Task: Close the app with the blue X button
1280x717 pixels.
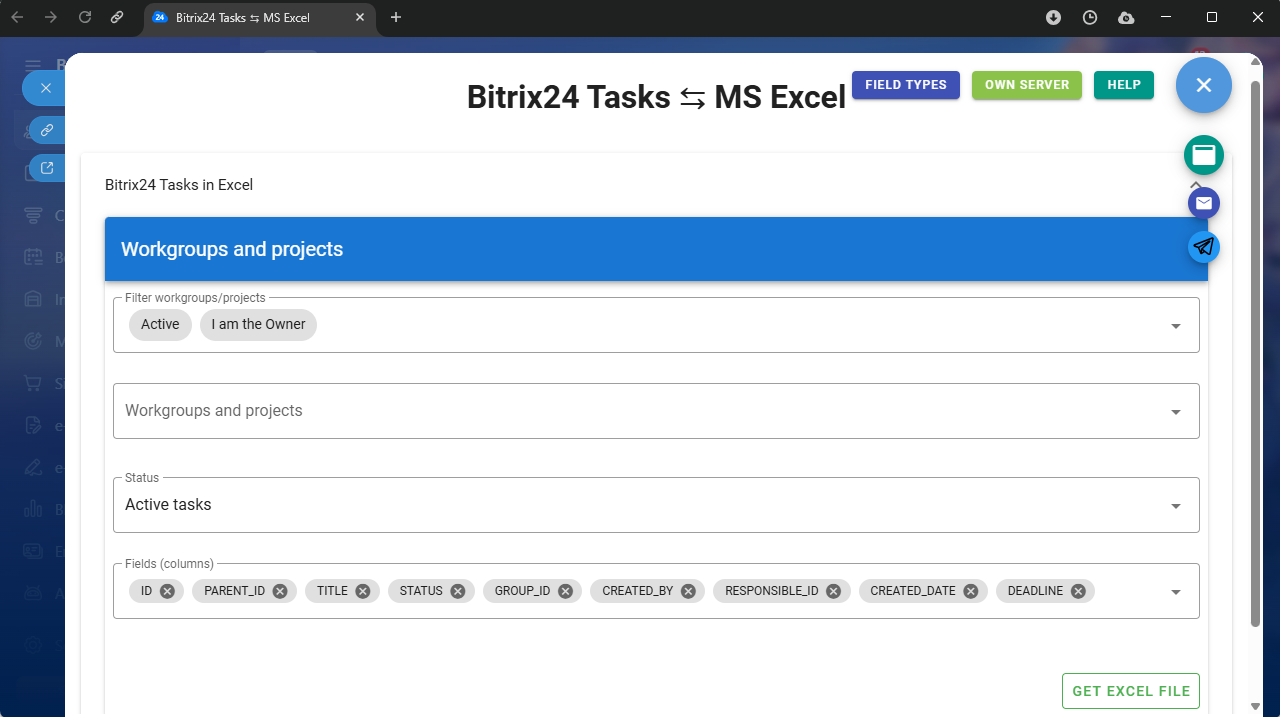Action: pyautogui.click(x=1204, y=85)
